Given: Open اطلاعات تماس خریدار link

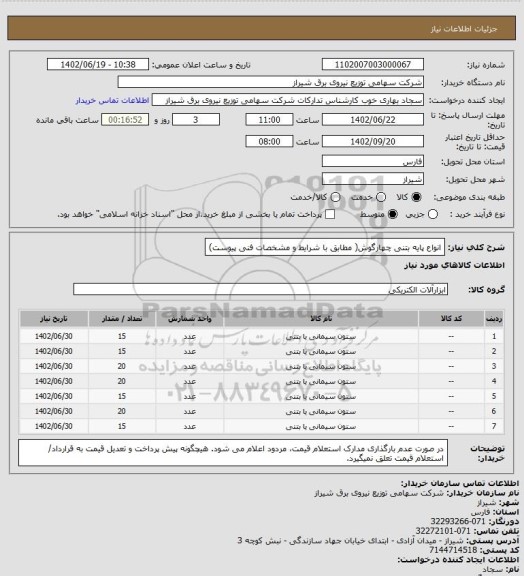Looking at the screenshot, I should click(112, 100).
